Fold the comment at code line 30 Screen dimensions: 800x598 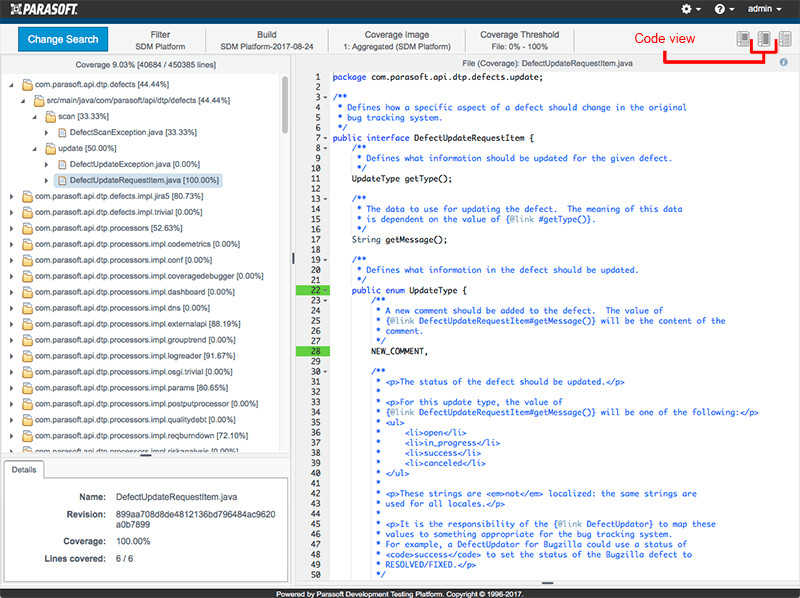tap(326, 372)
